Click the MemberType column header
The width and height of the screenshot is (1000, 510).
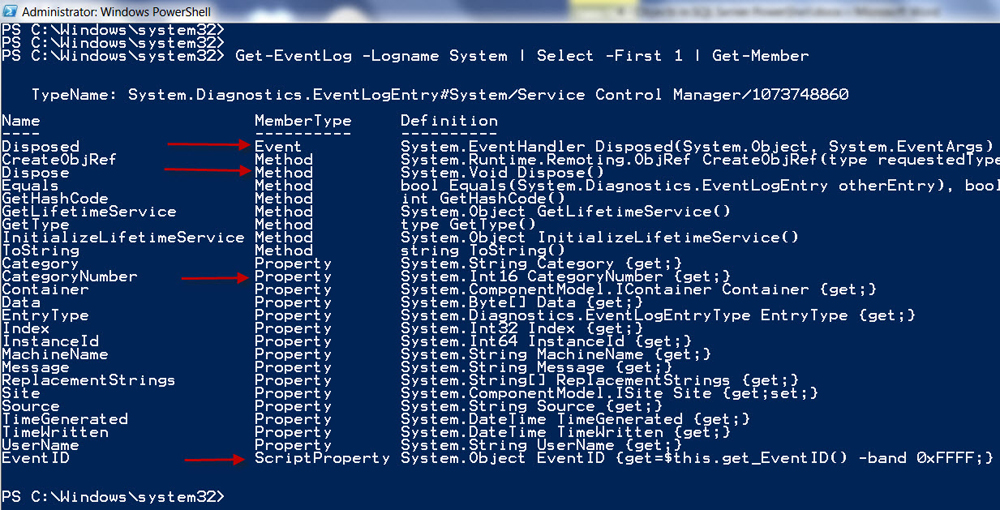click(x=302, y=120)
